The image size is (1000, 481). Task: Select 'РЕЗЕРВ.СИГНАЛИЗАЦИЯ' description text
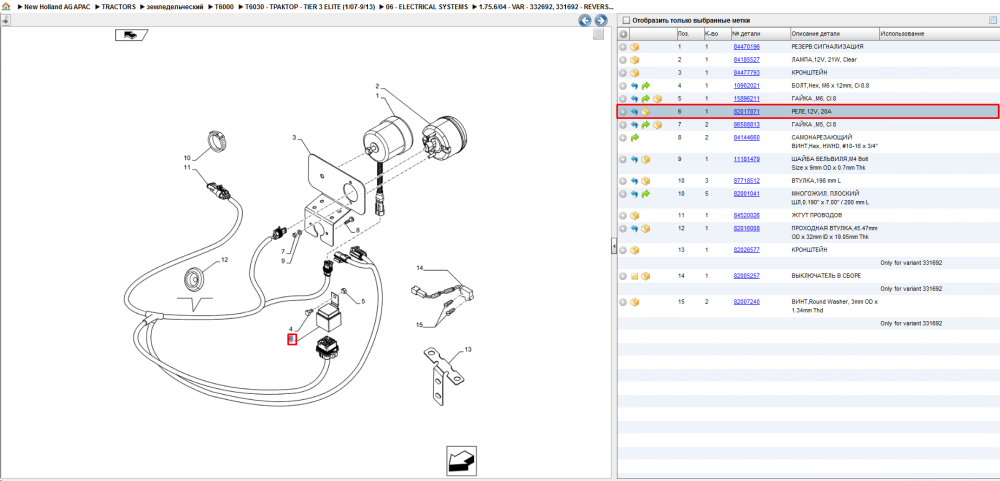click(827, 47)
